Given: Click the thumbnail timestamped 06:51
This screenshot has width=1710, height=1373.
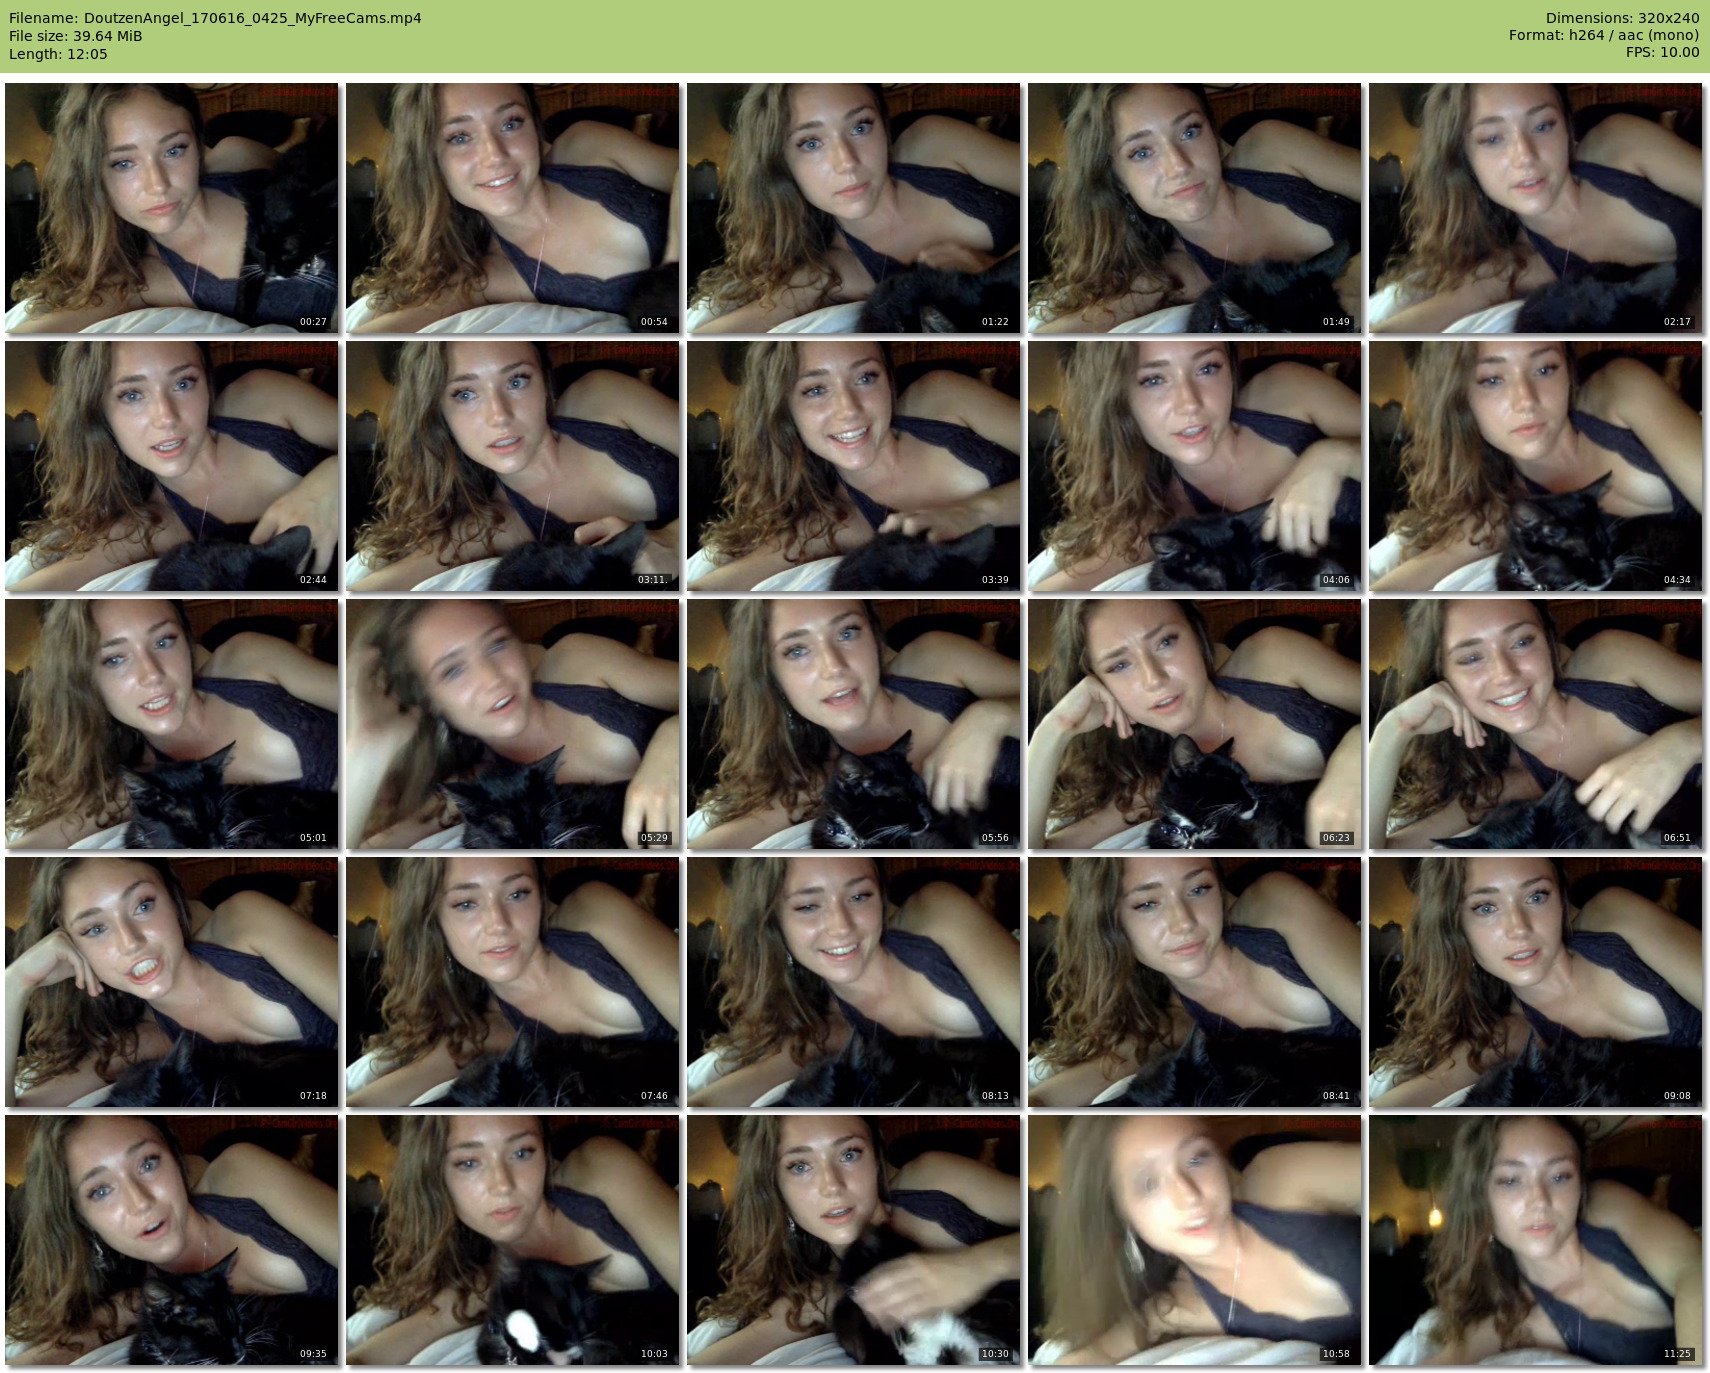Looking at the screenshot, I should click(x=1536, y=724).
